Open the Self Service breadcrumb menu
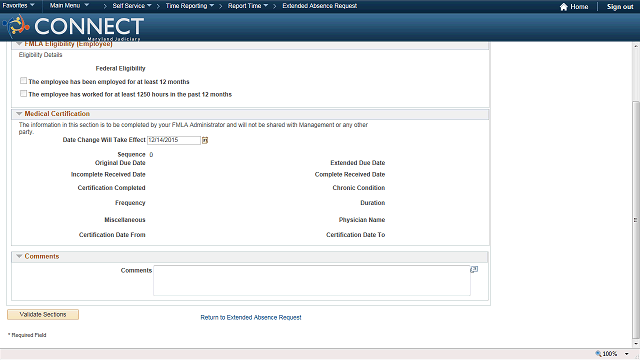 132,6
